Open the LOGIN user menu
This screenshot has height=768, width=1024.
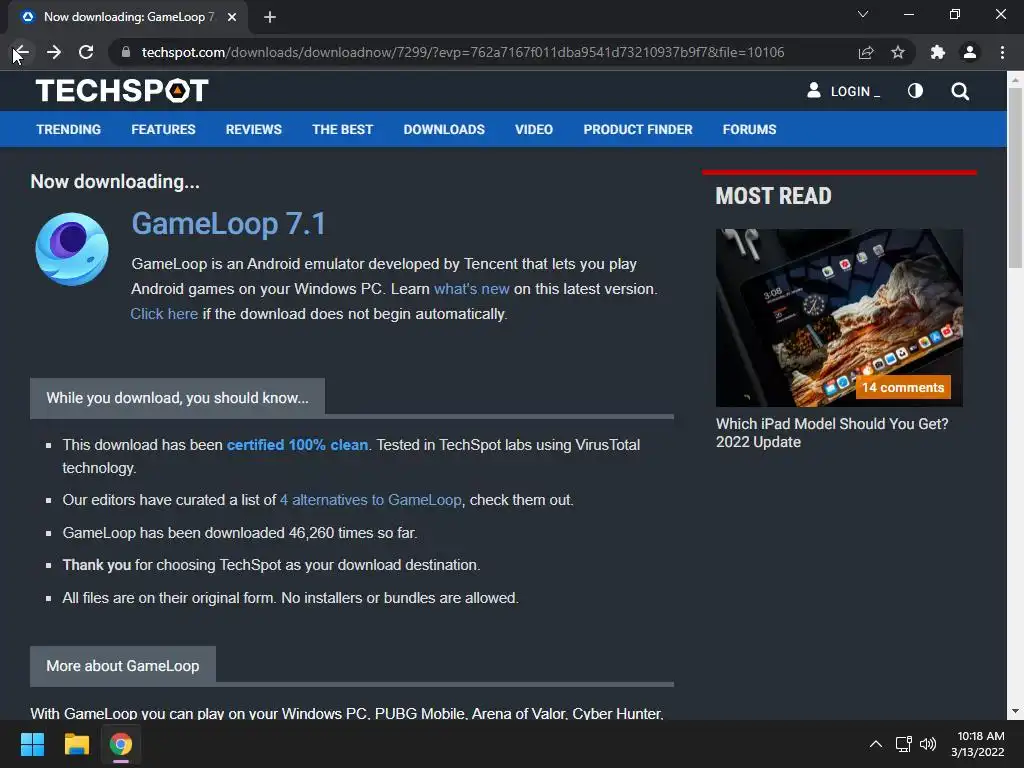pos(843,91)
